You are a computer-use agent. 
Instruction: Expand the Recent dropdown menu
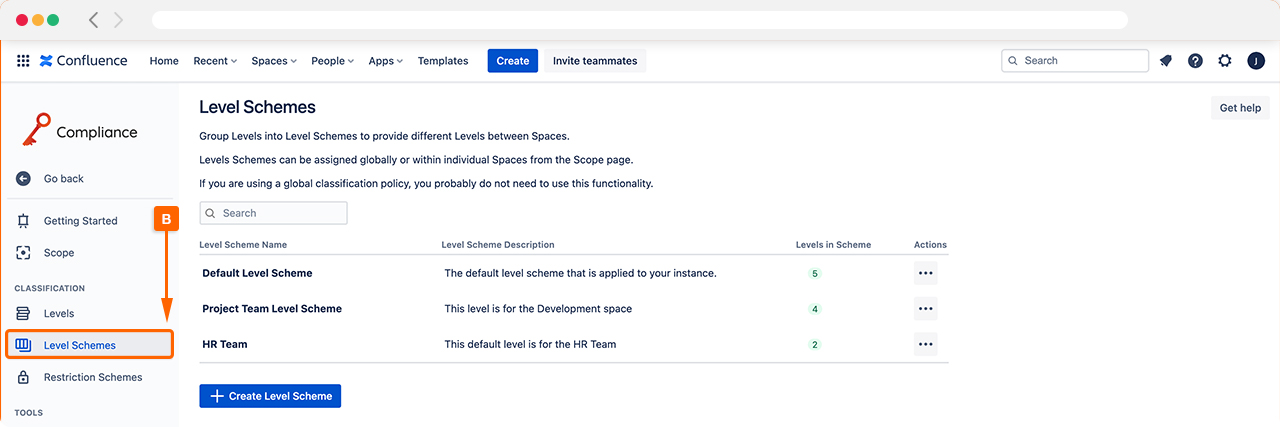point(215,61)
